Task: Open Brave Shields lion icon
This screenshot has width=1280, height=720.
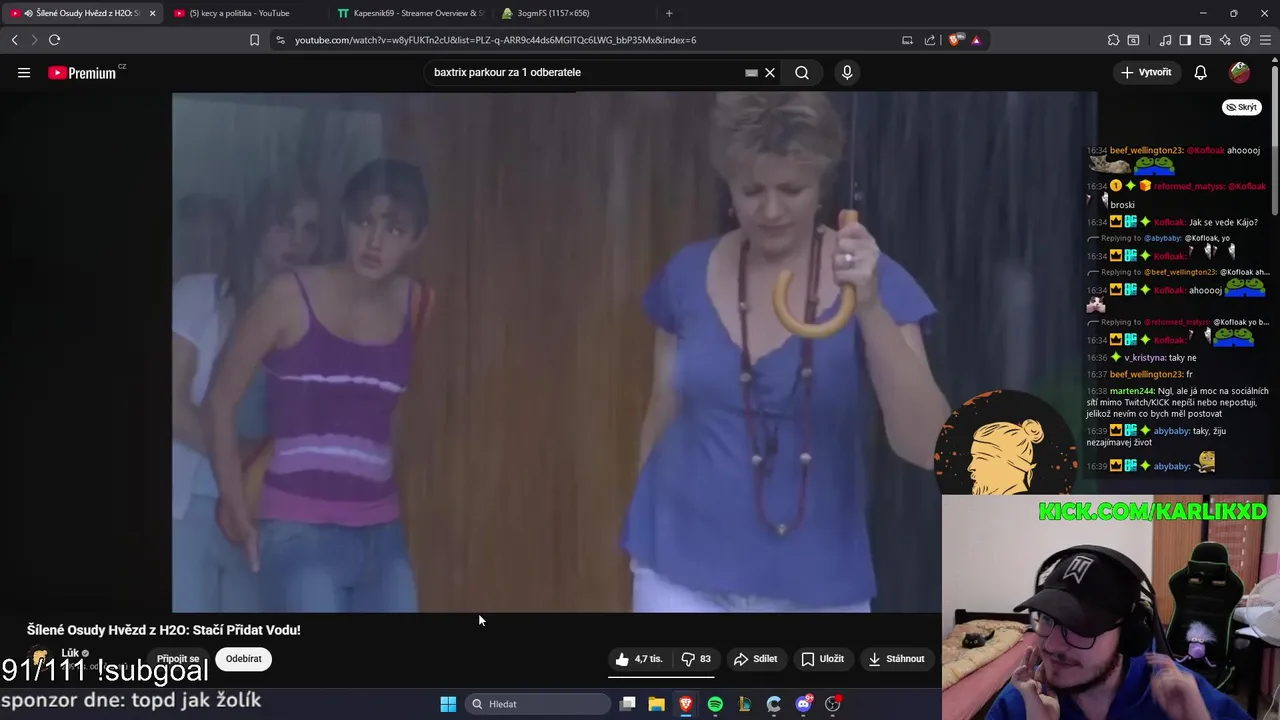Action: click(955, 40)
